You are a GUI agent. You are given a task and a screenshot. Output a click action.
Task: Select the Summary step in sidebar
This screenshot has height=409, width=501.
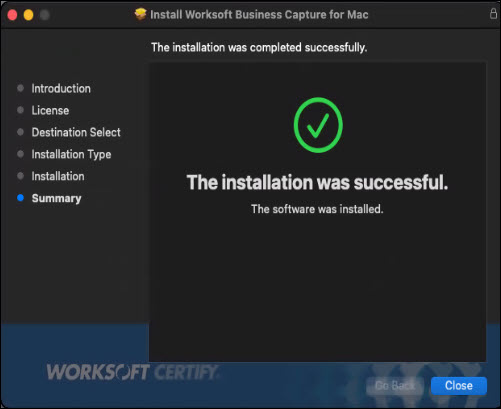57,199
